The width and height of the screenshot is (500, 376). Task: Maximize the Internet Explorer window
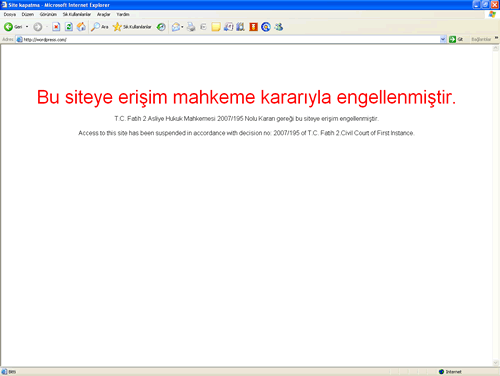[x=485, y=5]
